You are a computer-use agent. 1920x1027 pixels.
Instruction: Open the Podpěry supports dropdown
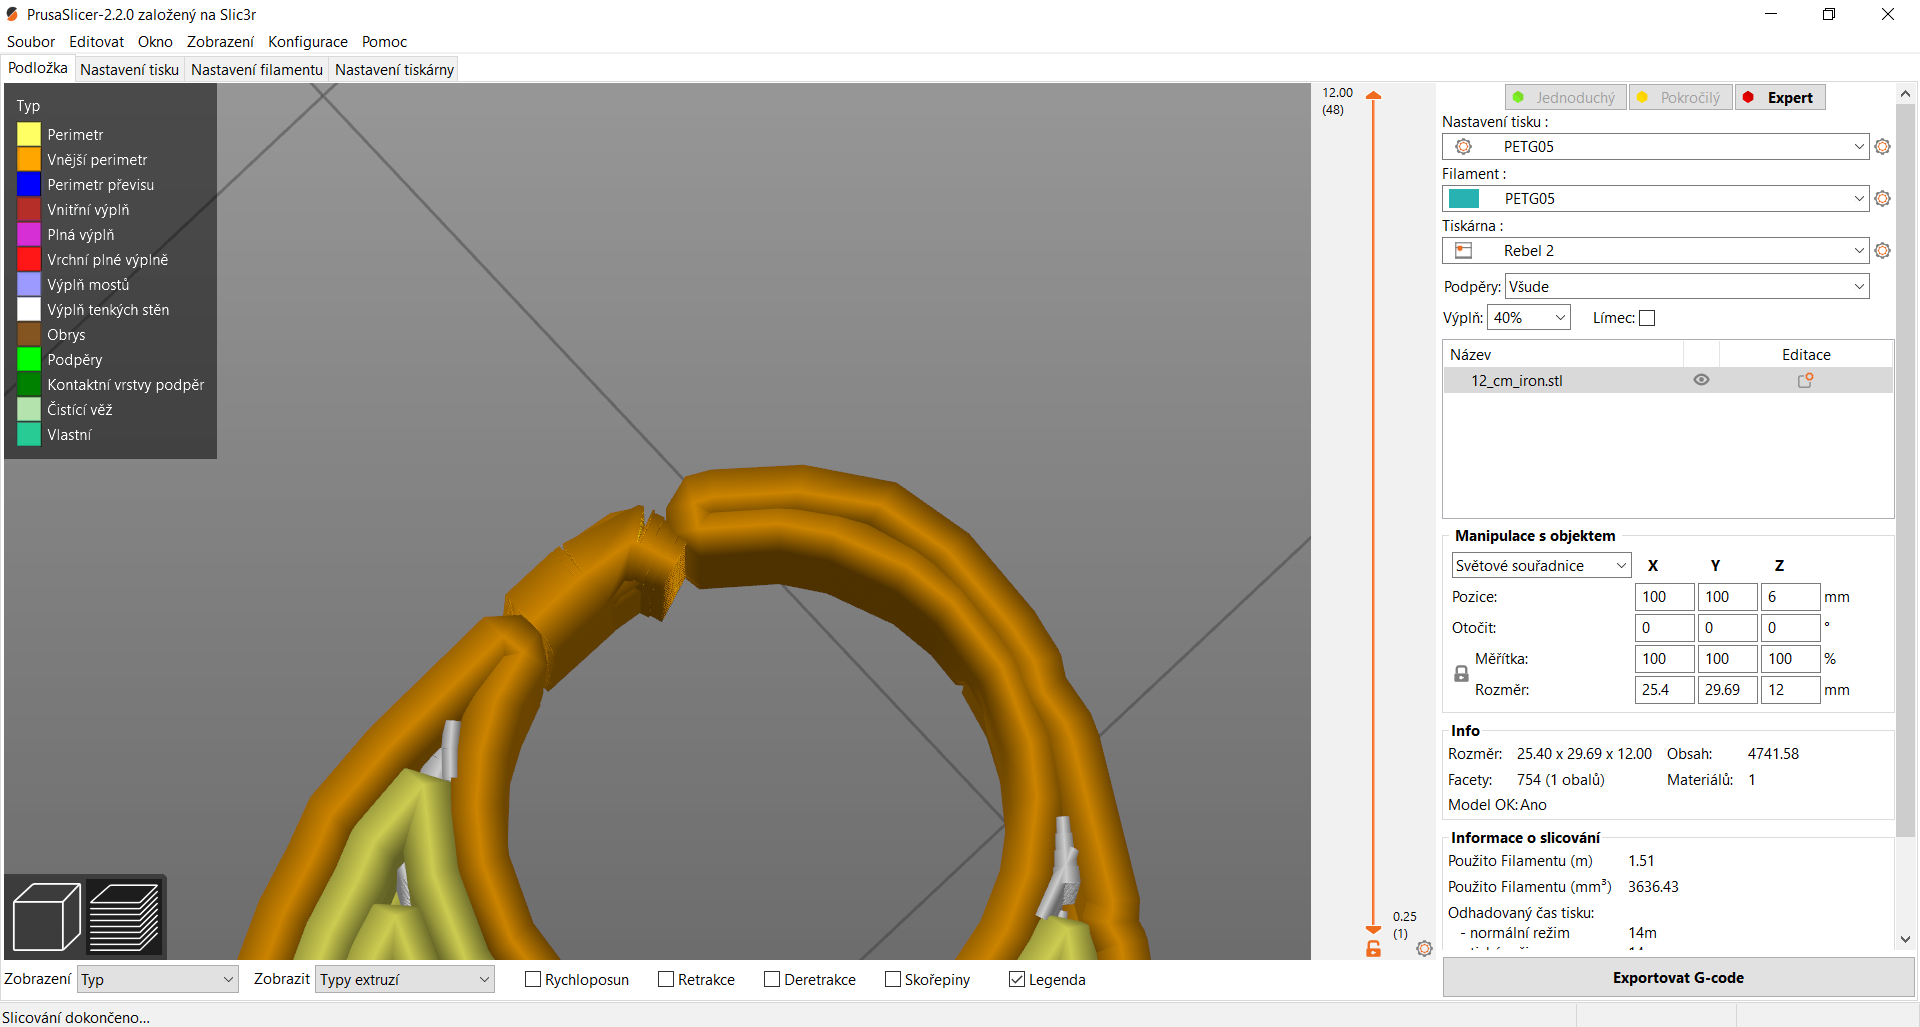[1686, 287]
